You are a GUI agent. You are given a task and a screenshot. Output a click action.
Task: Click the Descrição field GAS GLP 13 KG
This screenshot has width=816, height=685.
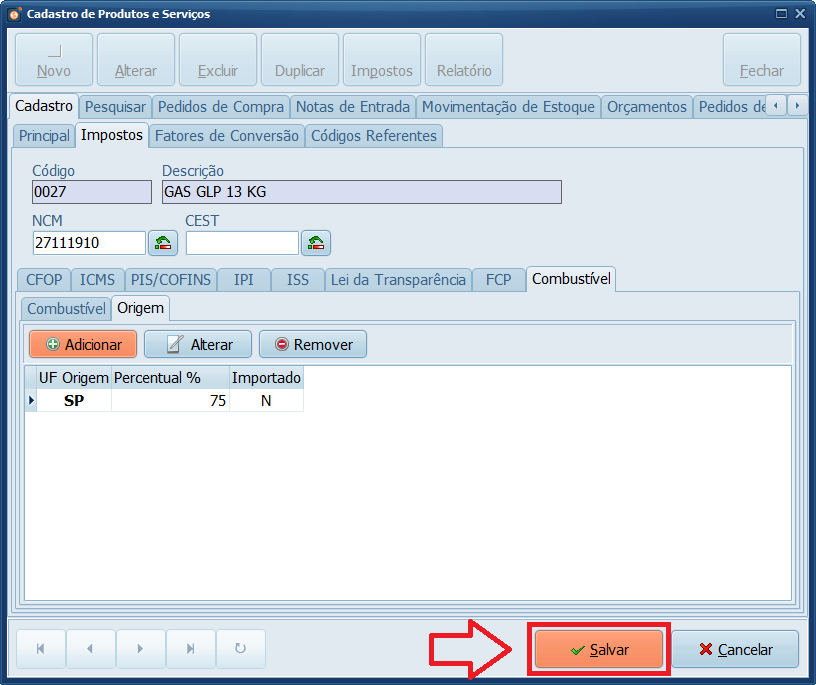(x=362, y=192)
